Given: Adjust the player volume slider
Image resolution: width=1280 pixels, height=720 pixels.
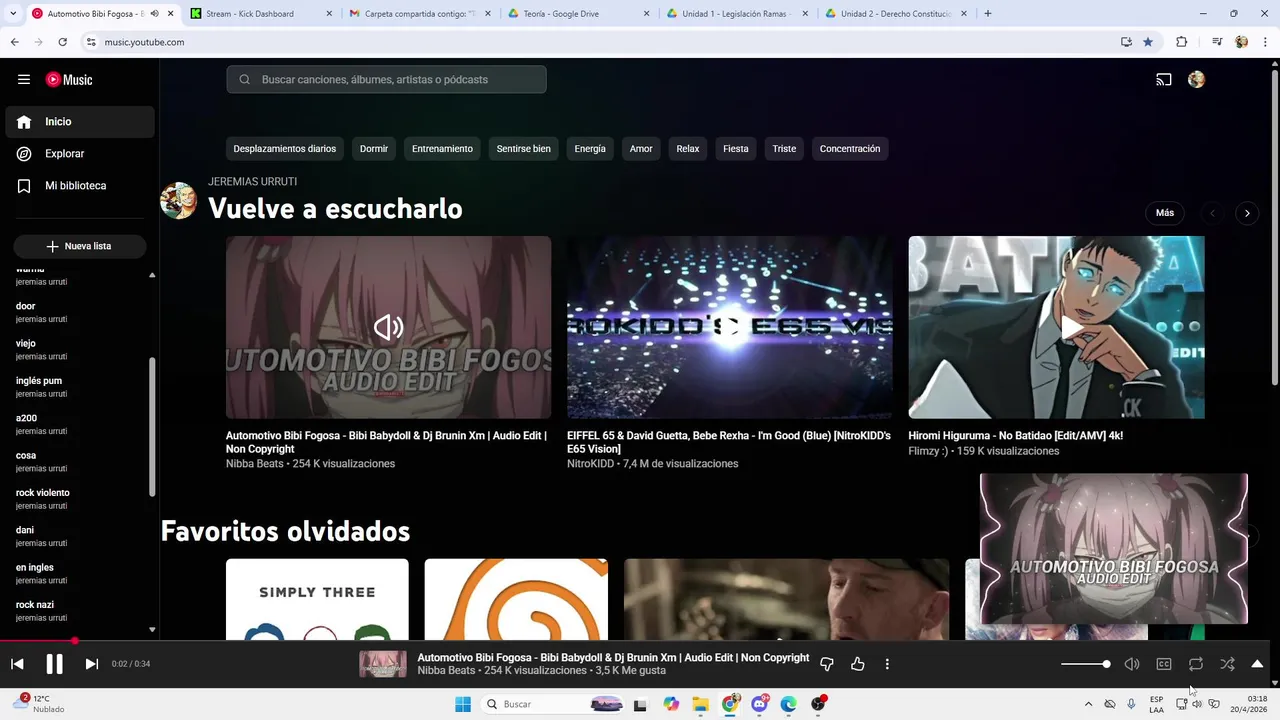Looking at the screenshot, I should click(x=1085, y=664).
